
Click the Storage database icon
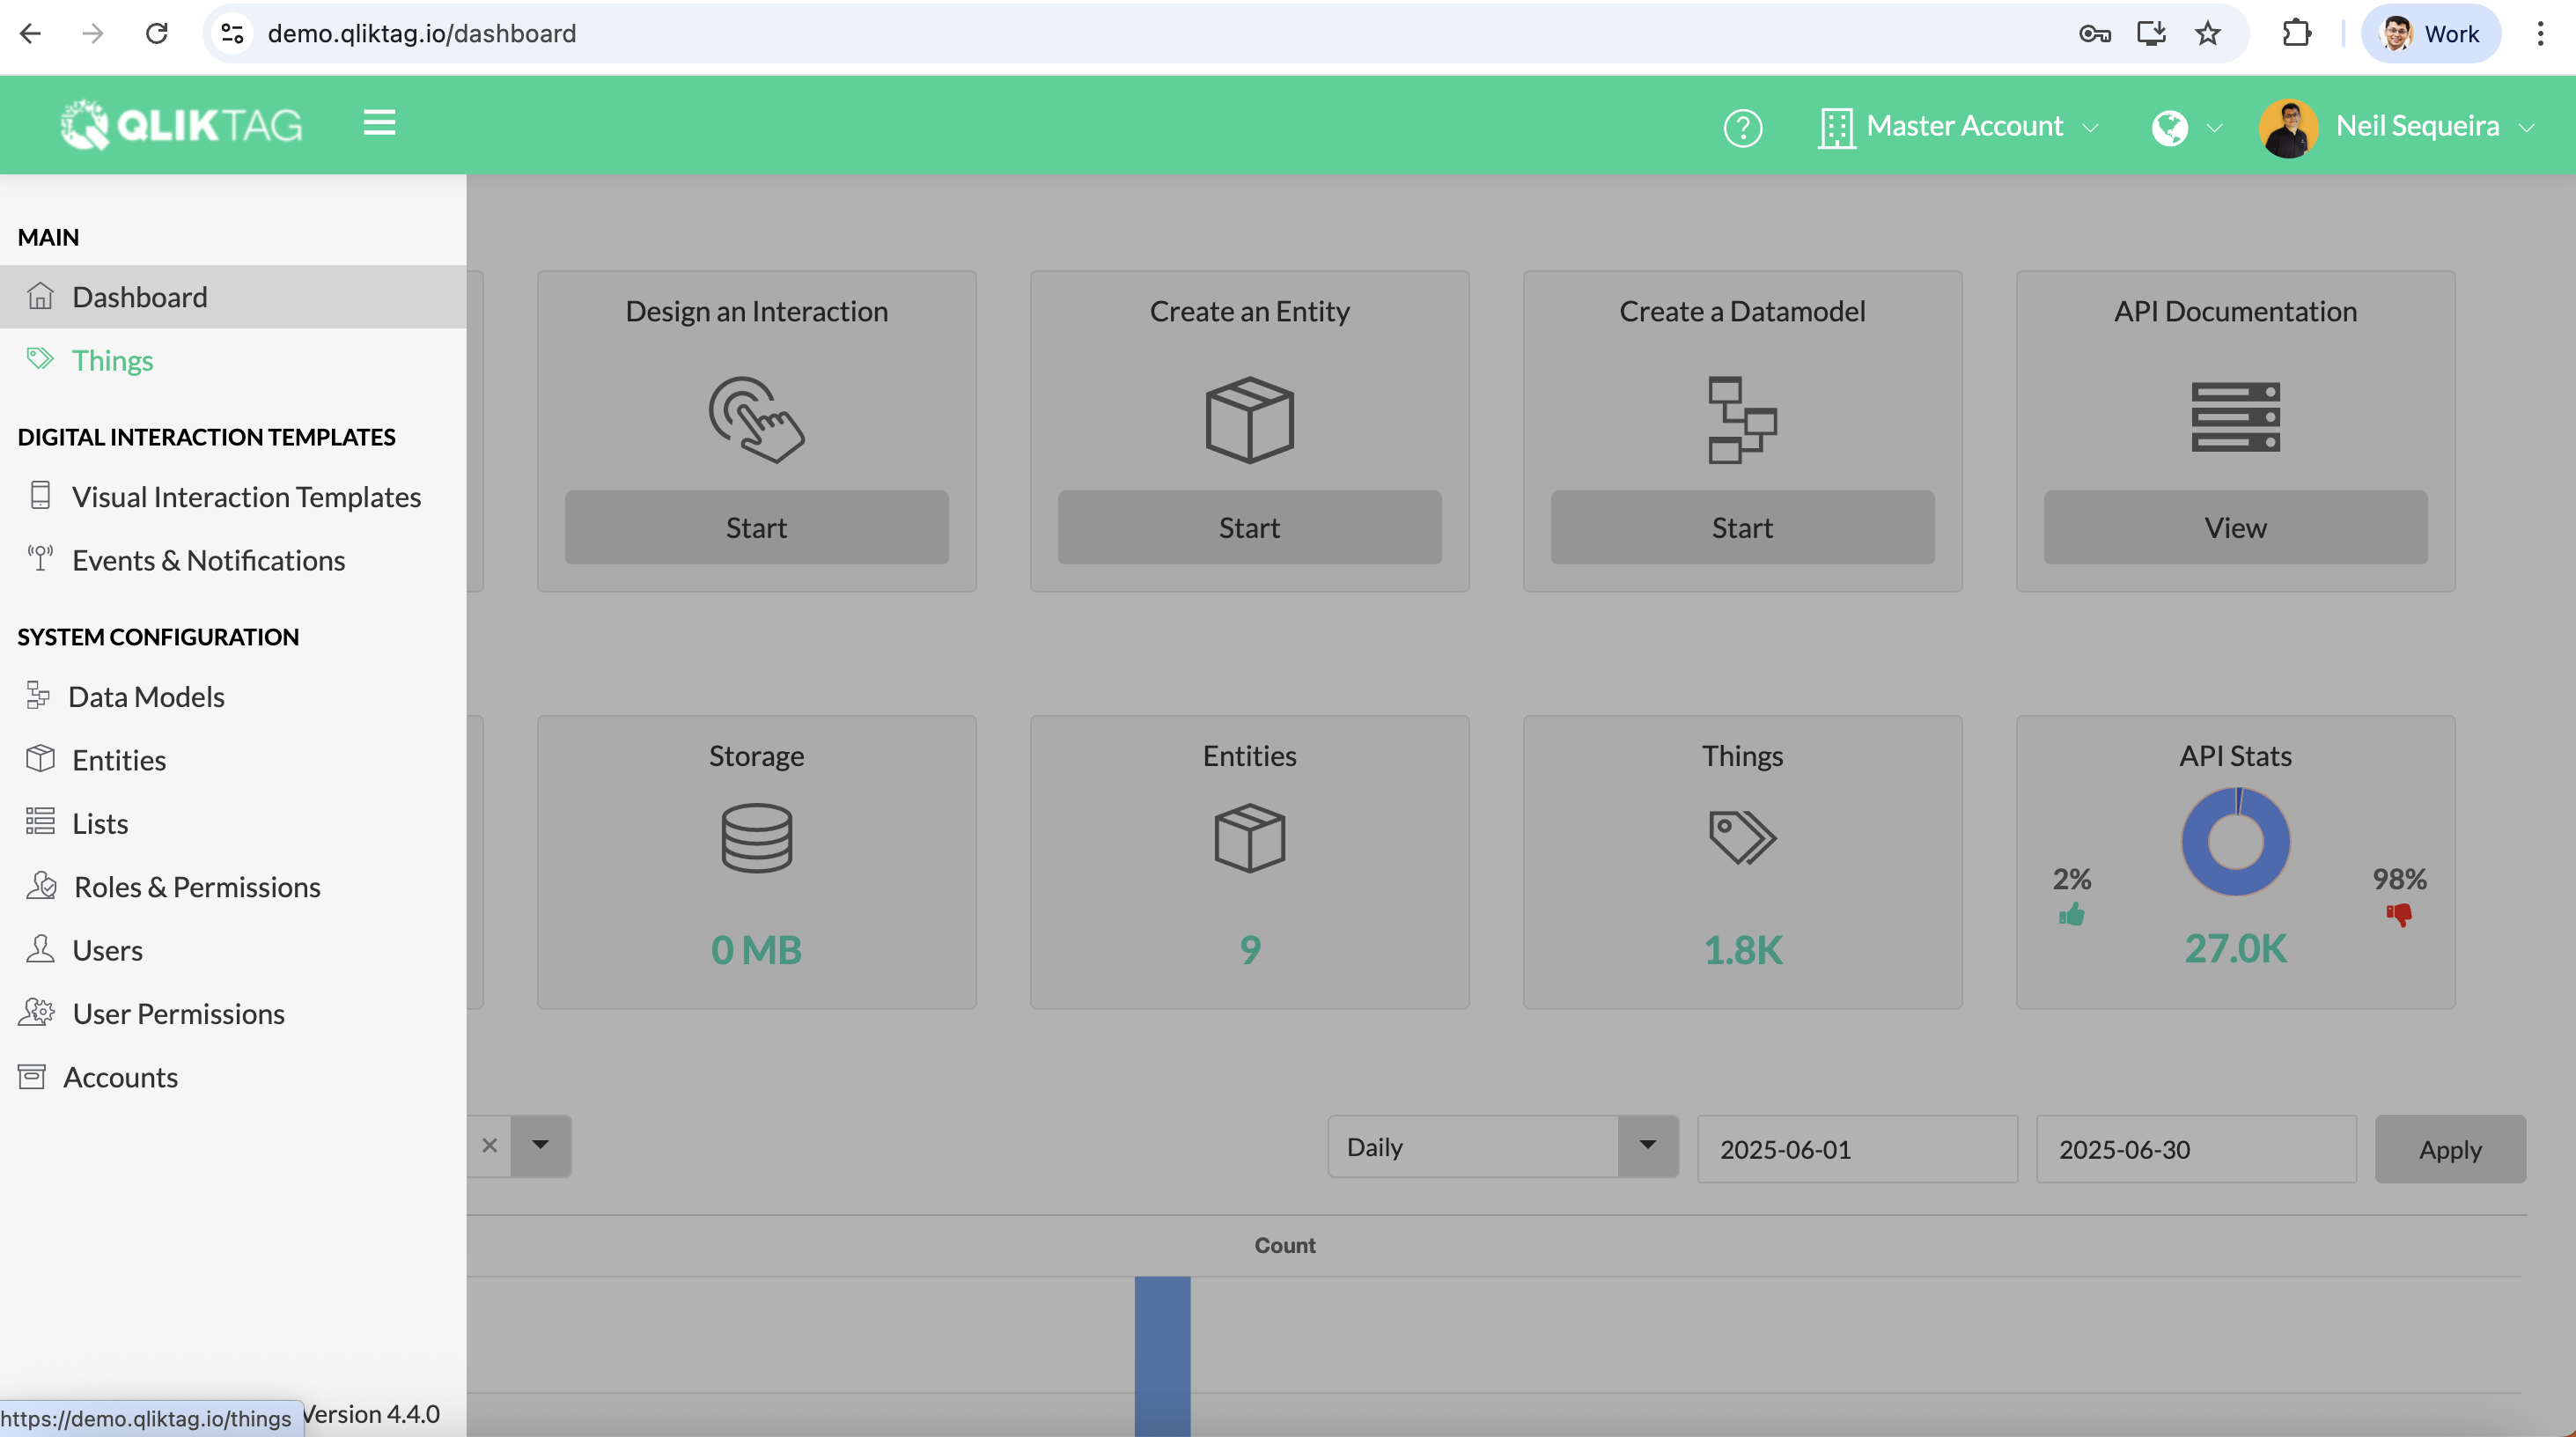coord(756,837)
